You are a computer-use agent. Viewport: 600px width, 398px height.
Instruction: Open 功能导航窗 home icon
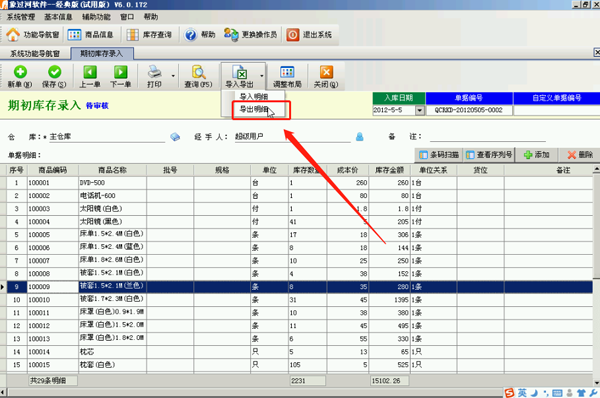point(13,34)
